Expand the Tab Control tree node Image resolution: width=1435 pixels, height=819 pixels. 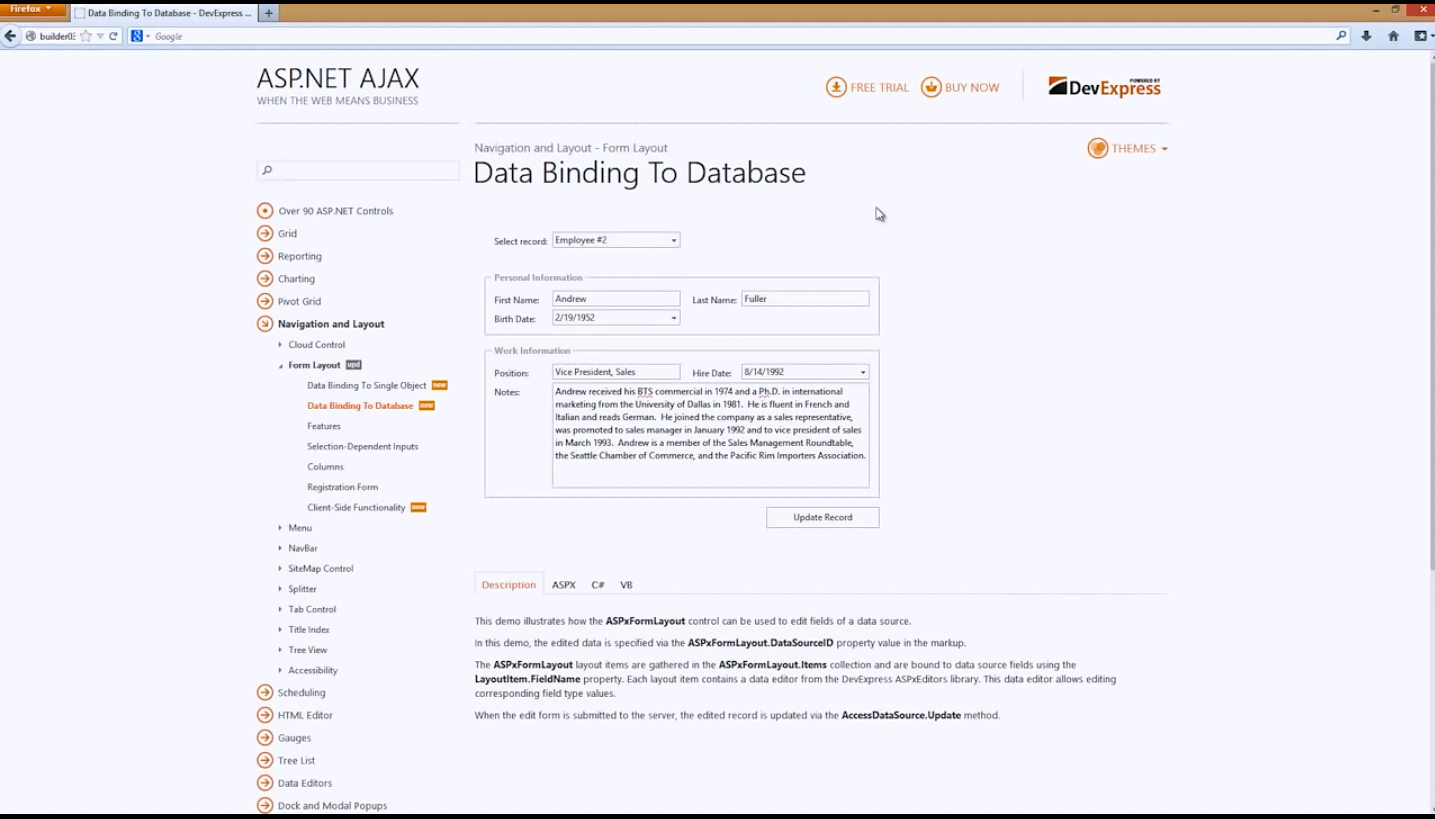pyautogui.click(x=280, y=609)
